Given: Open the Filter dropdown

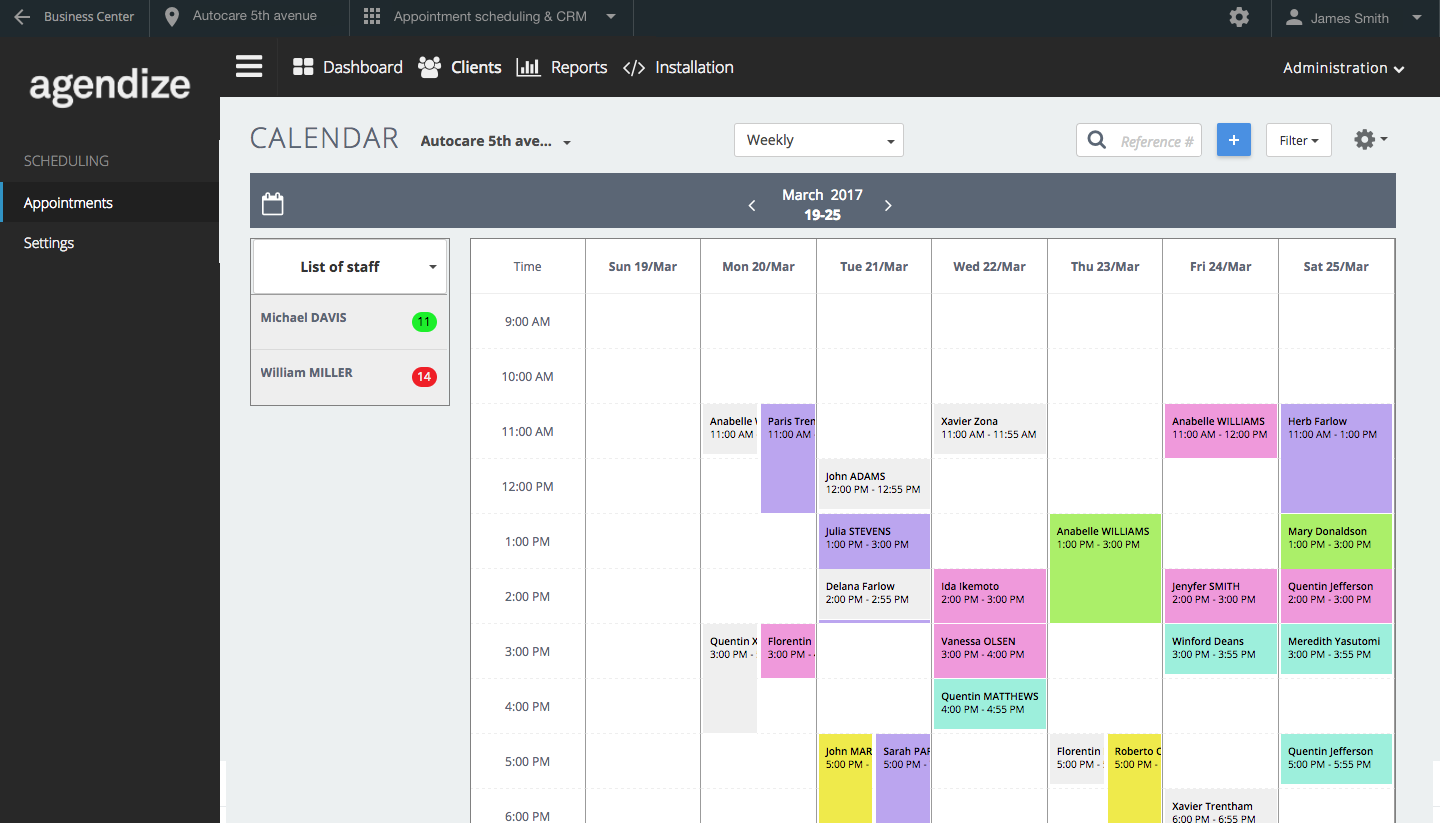Looking at the screenshot, I should coord(1298,140).
